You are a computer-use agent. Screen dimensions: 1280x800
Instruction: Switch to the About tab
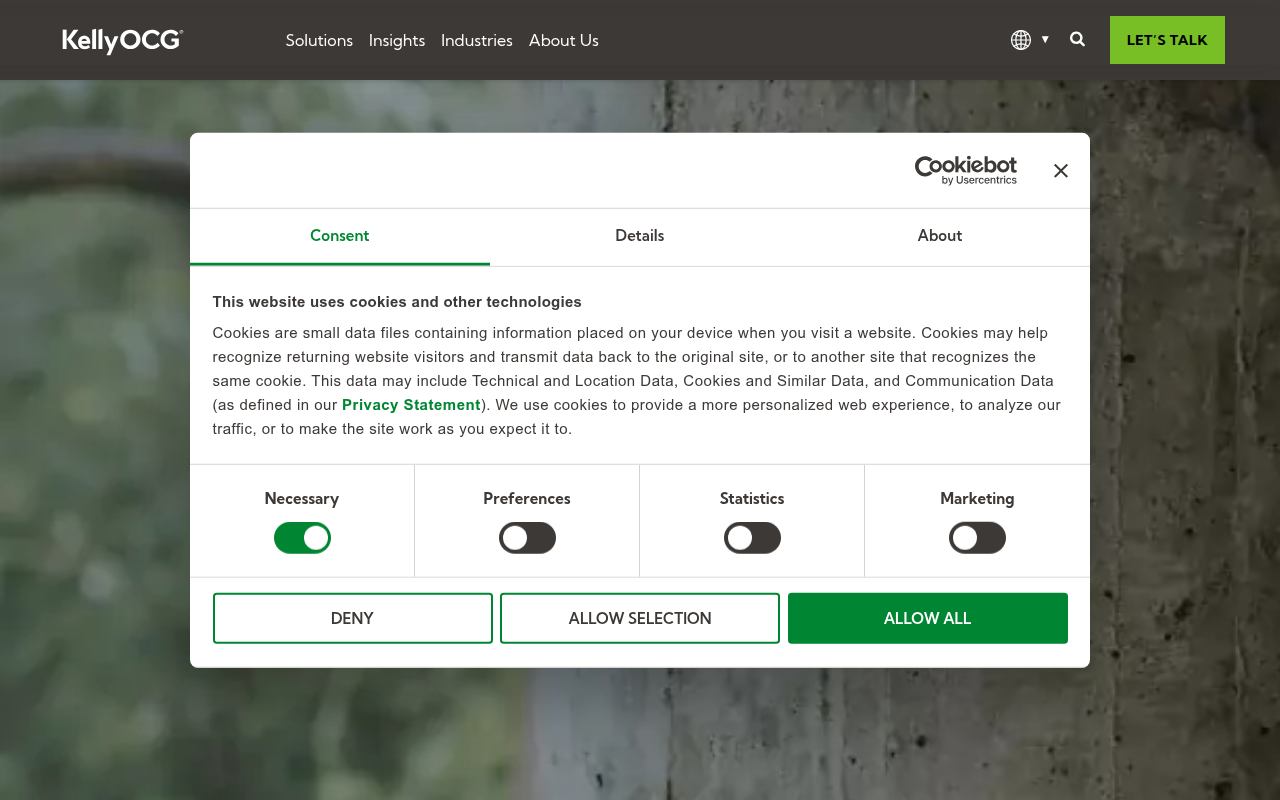pyautogui.click(x=940, y=236)
